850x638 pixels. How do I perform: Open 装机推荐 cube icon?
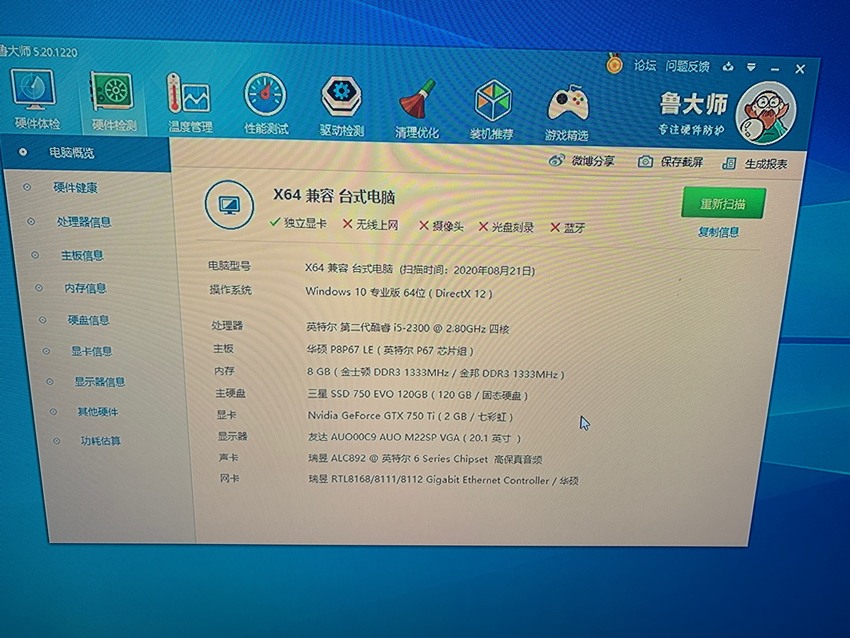[492, 109]
